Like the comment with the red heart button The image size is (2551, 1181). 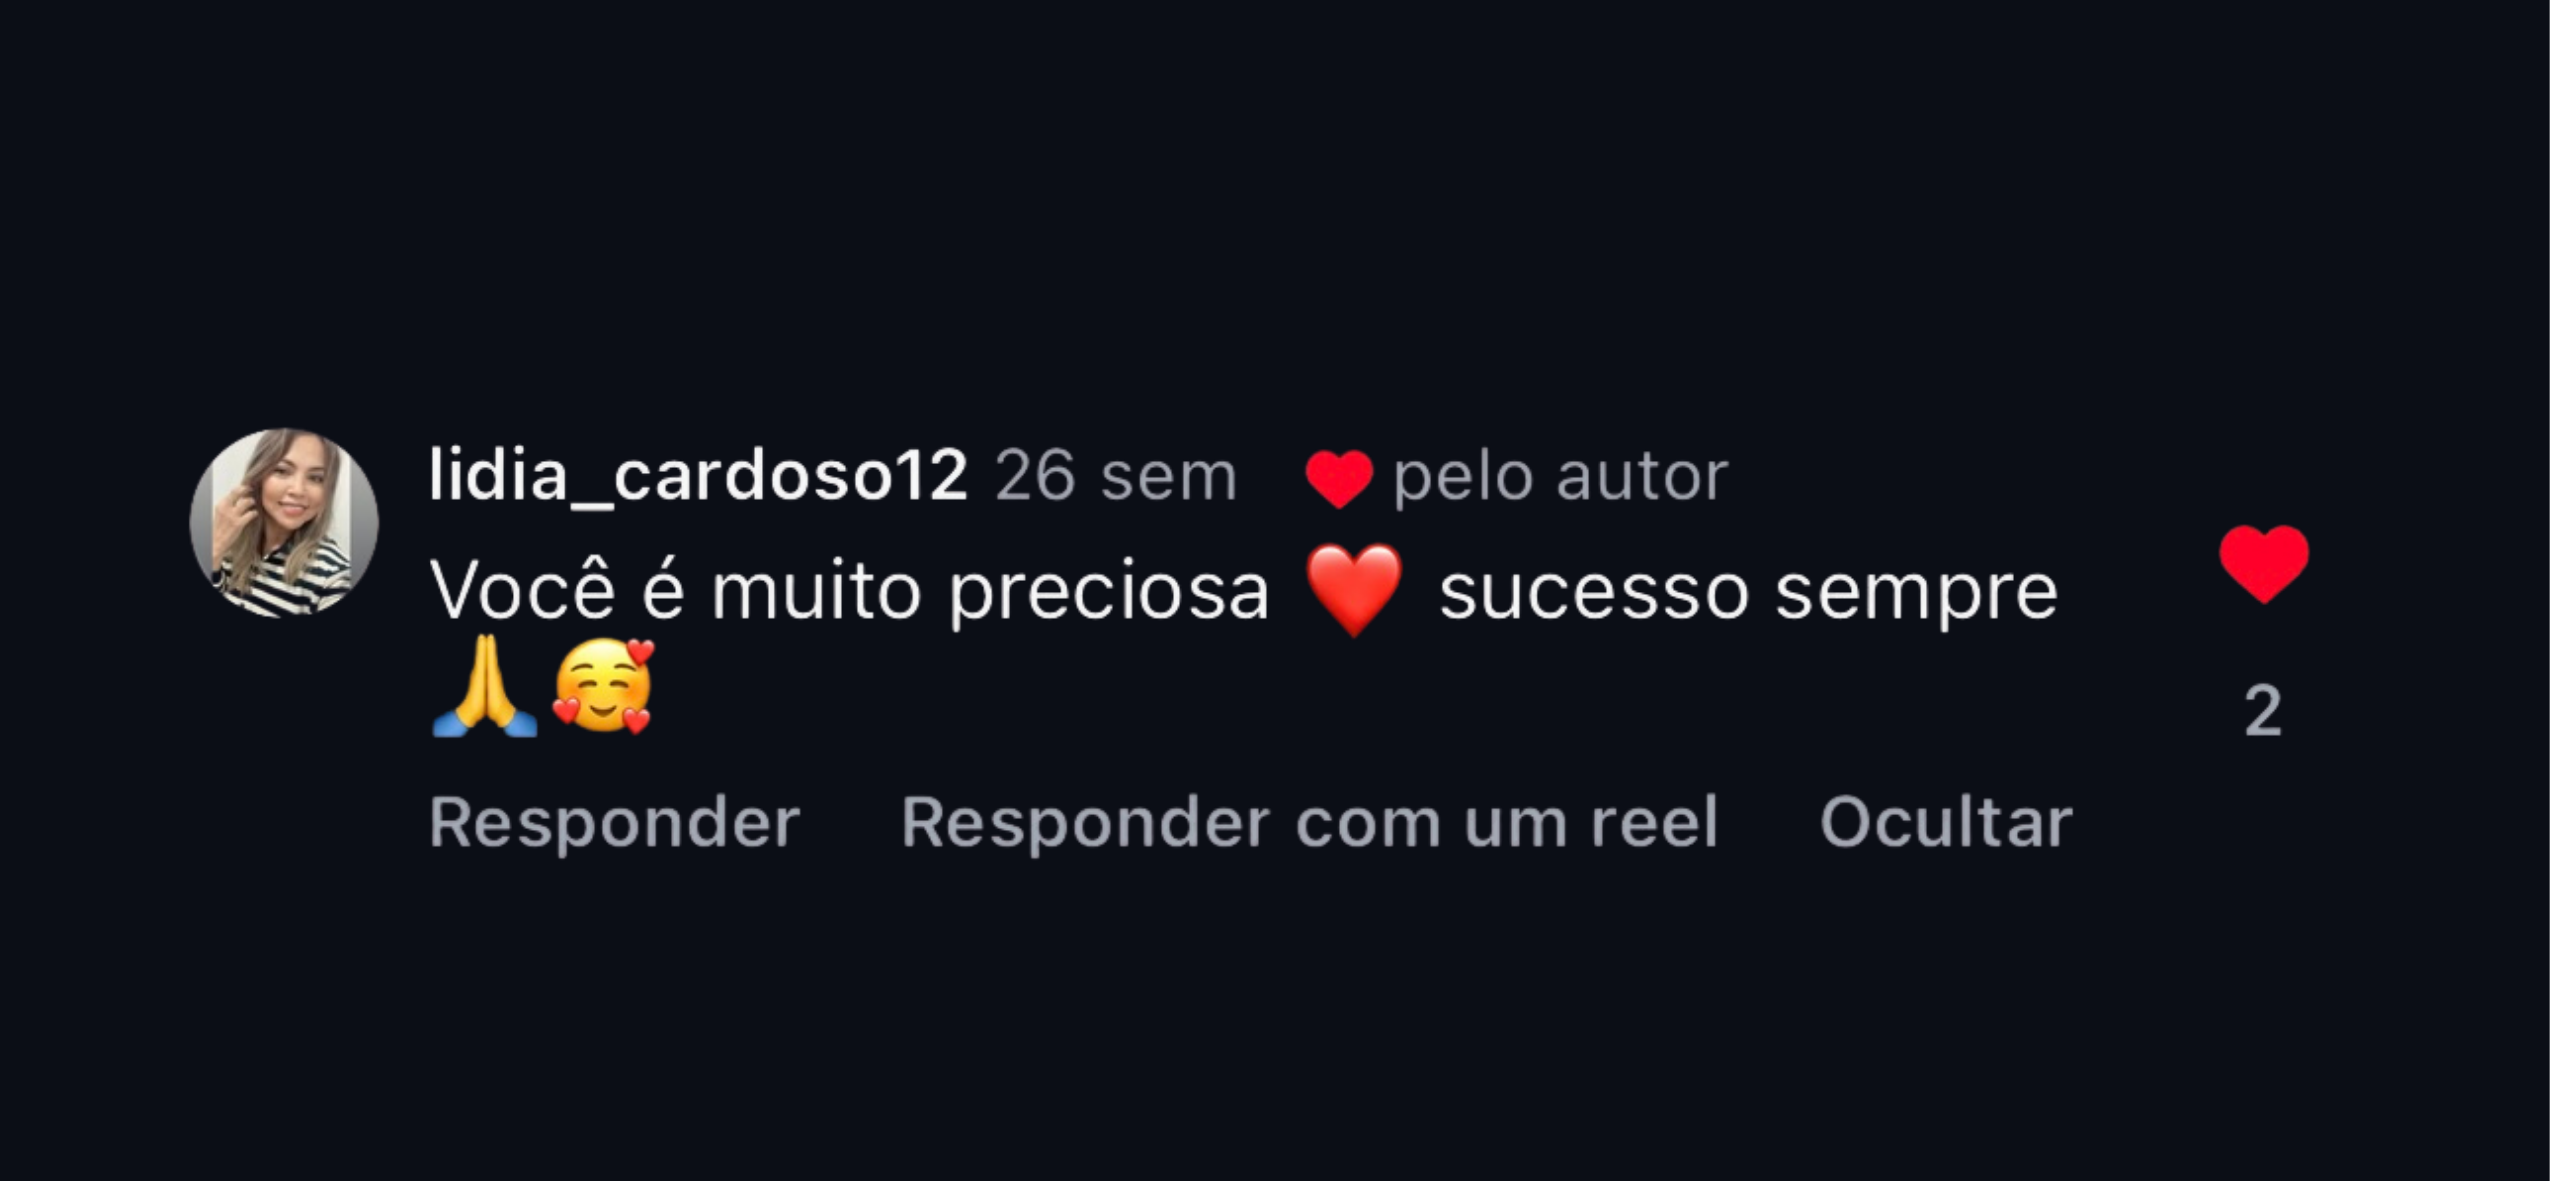(x=2264, y=564)
